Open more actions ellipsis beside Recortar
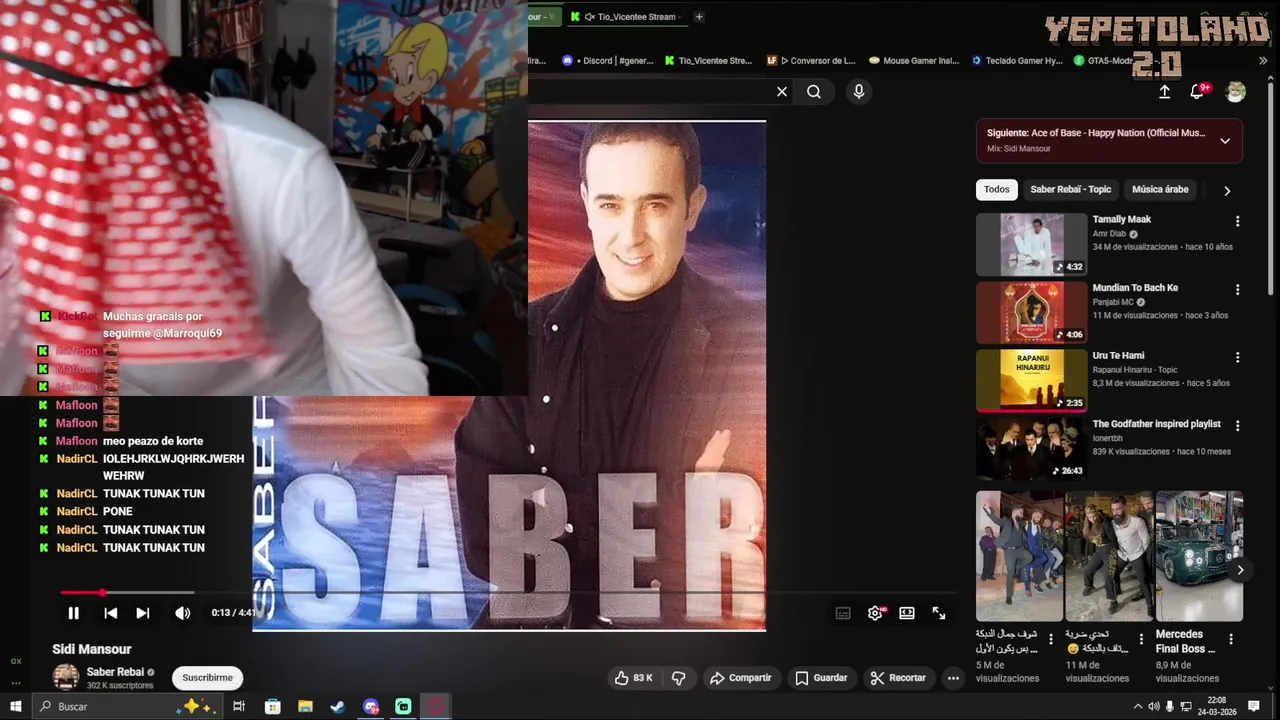The height and width of the screenshot is (720, 1280). tap(953, 678)
